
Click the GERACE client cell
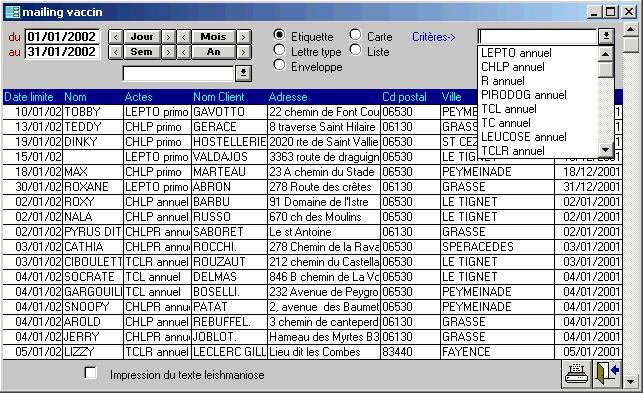(x=229, y=127)
